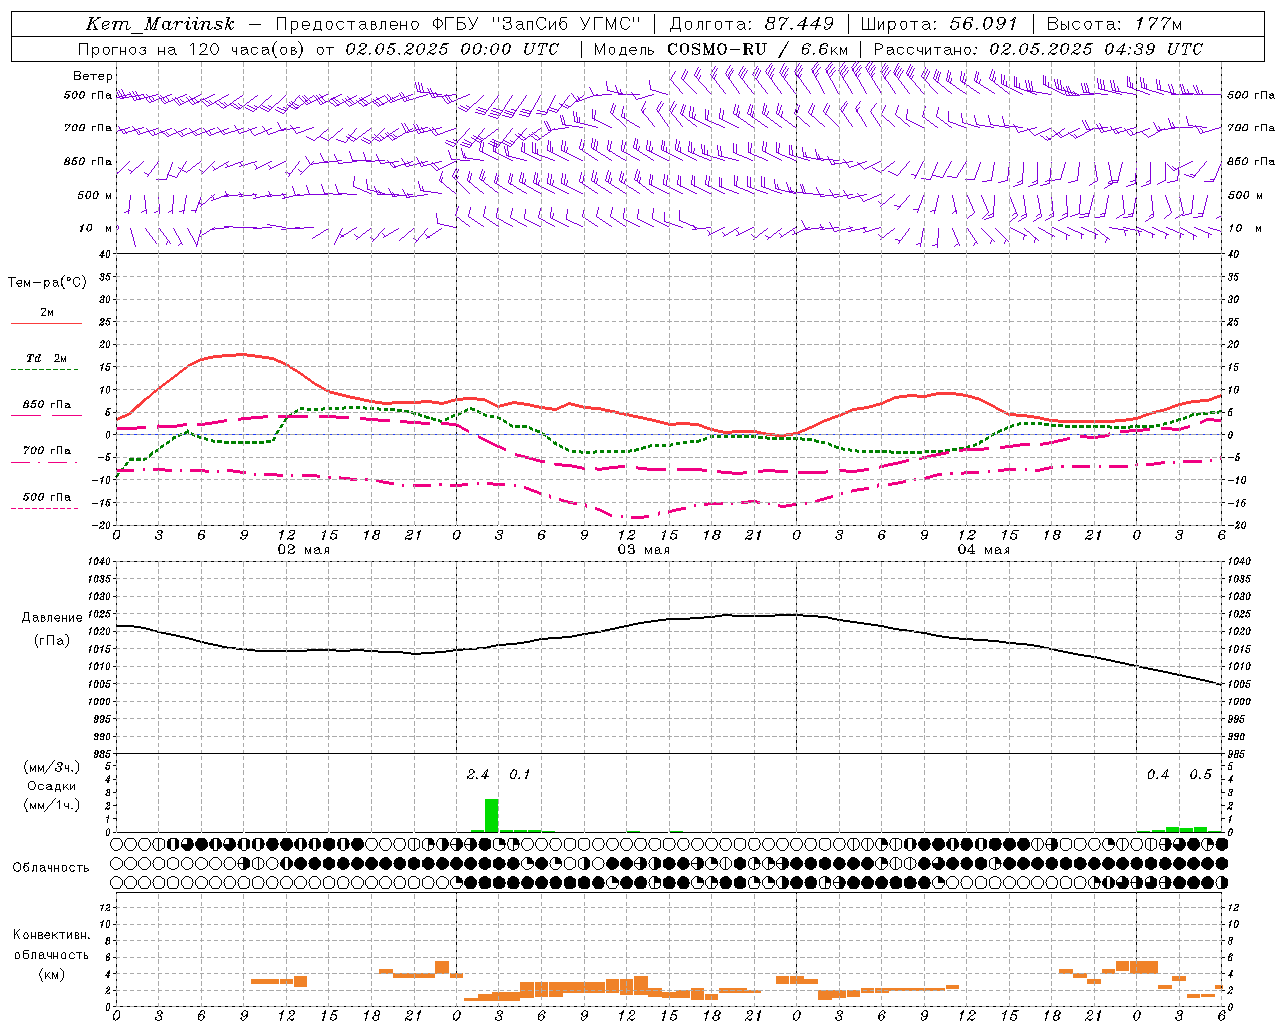Click the tallest green precipitation bar
This screenshot has width=1280, height=1024.
pyautogui.click(x=491, y=815)
